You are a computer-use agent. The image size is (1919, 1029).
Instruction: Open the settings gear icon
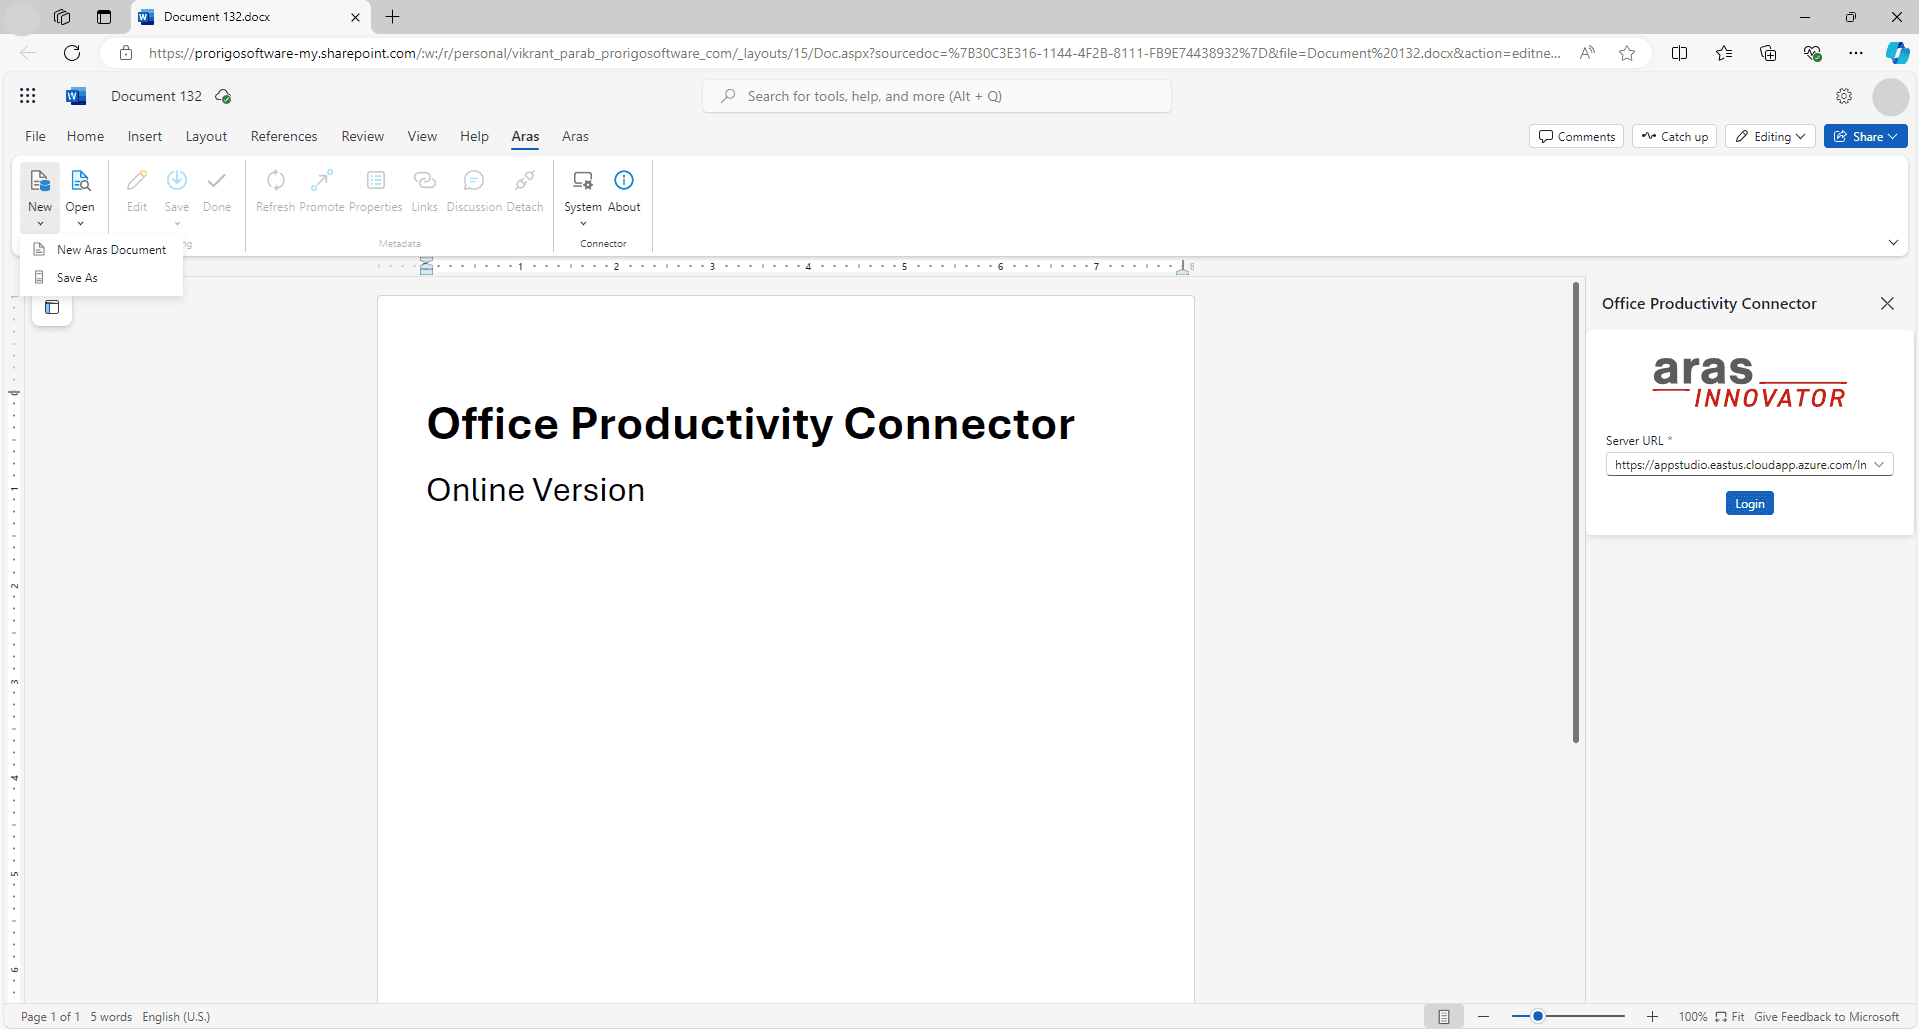point(1844,96)
